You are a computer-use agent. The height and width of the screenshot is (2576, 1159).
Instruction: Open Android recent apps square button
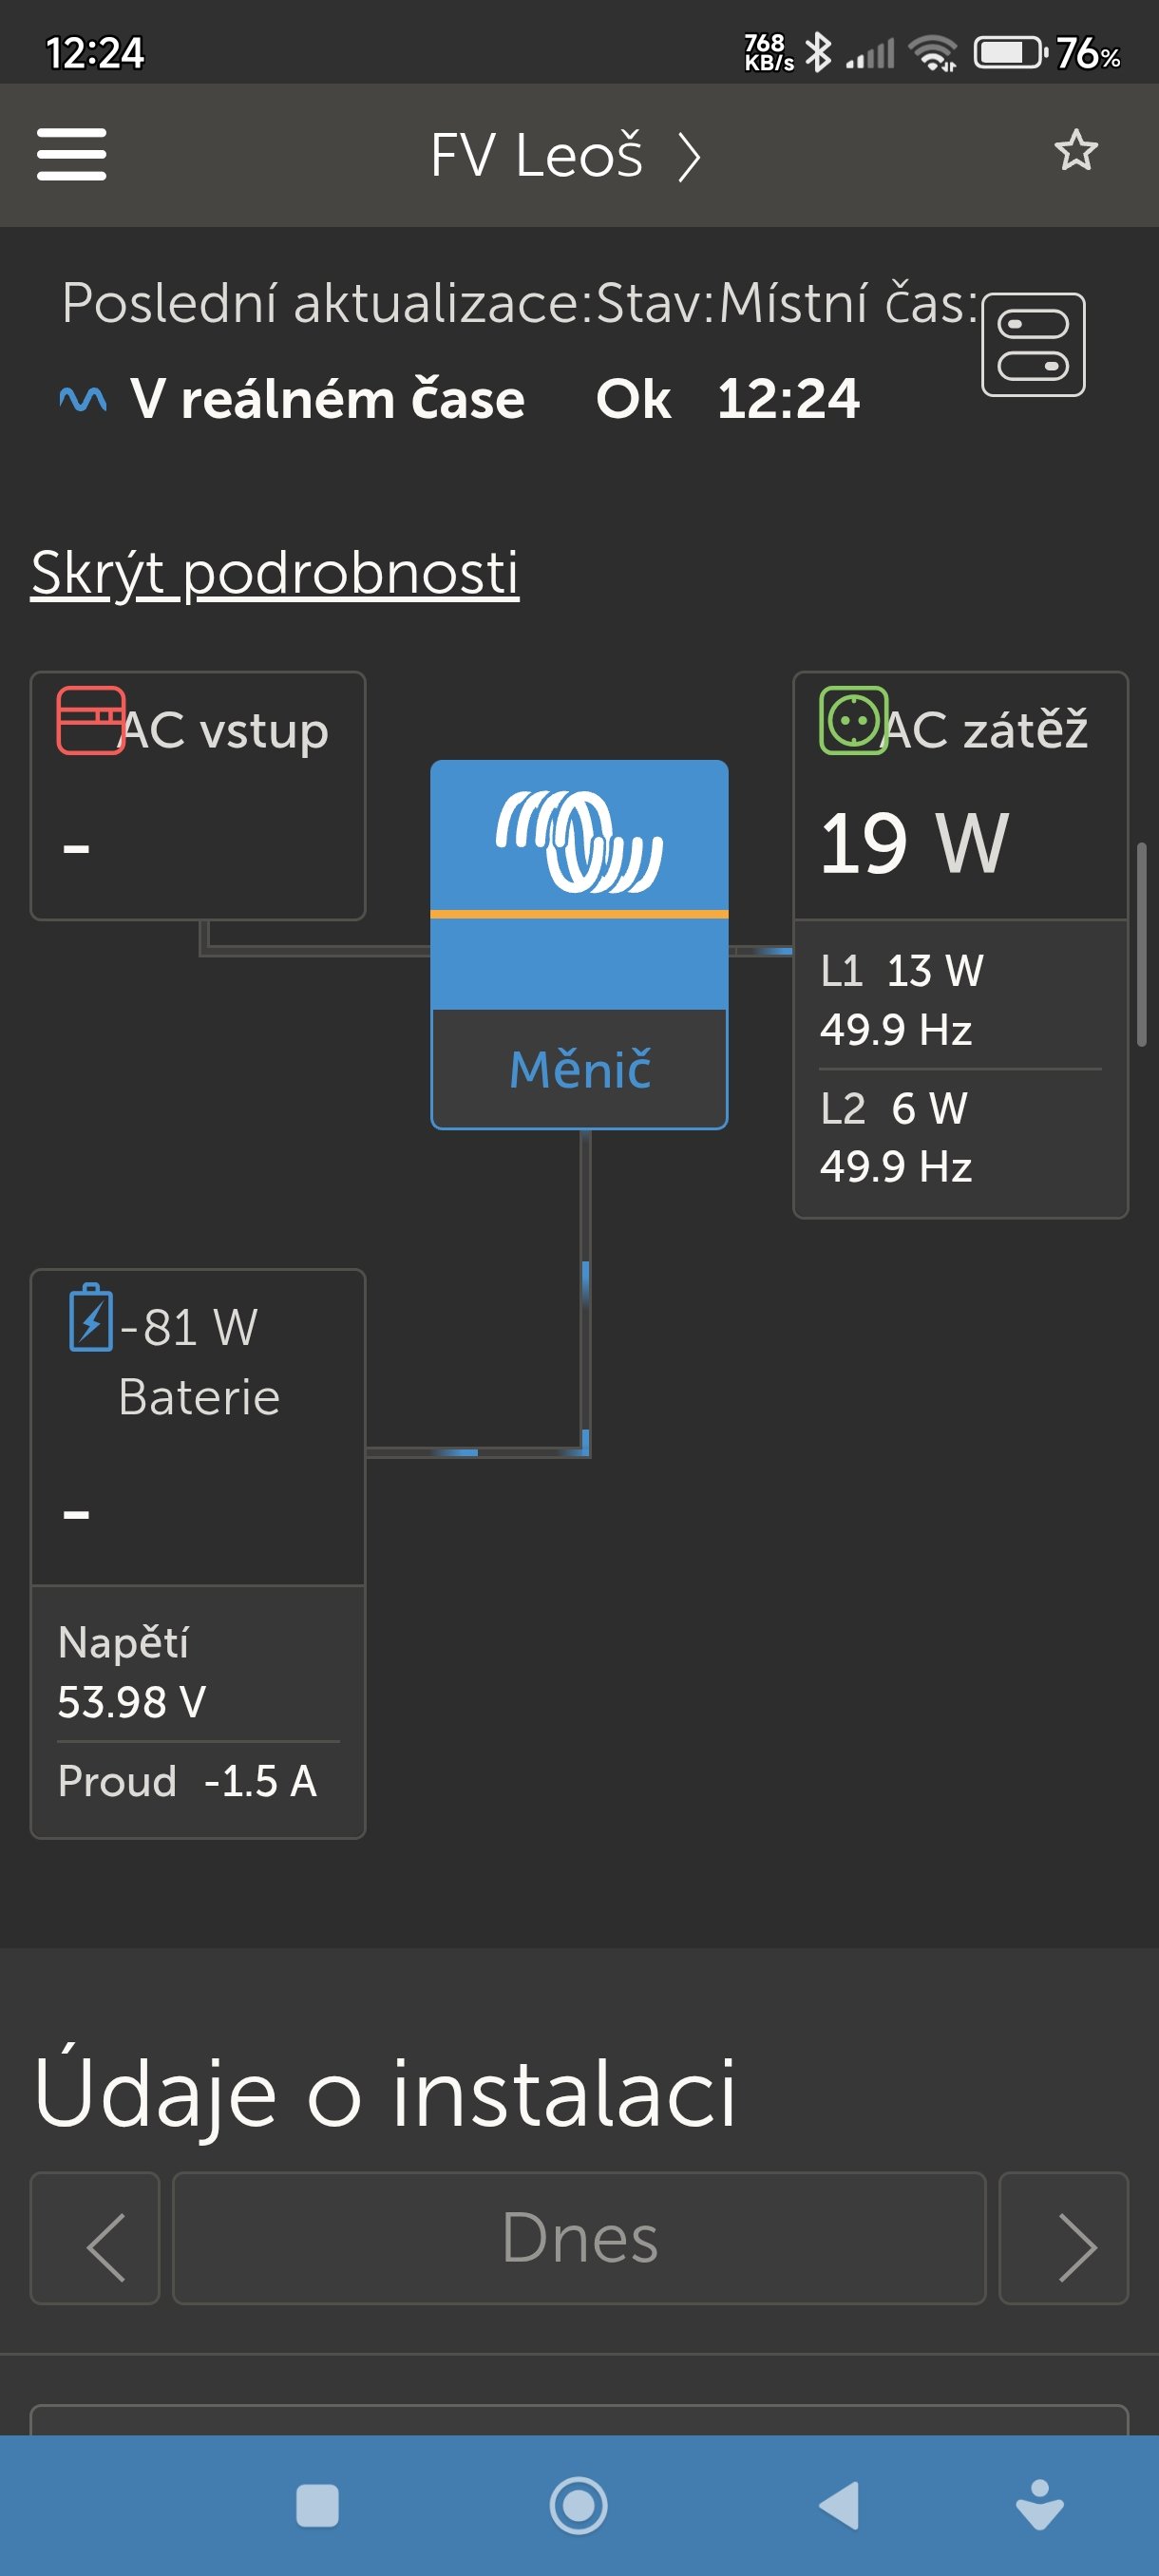coord(317,2506)
